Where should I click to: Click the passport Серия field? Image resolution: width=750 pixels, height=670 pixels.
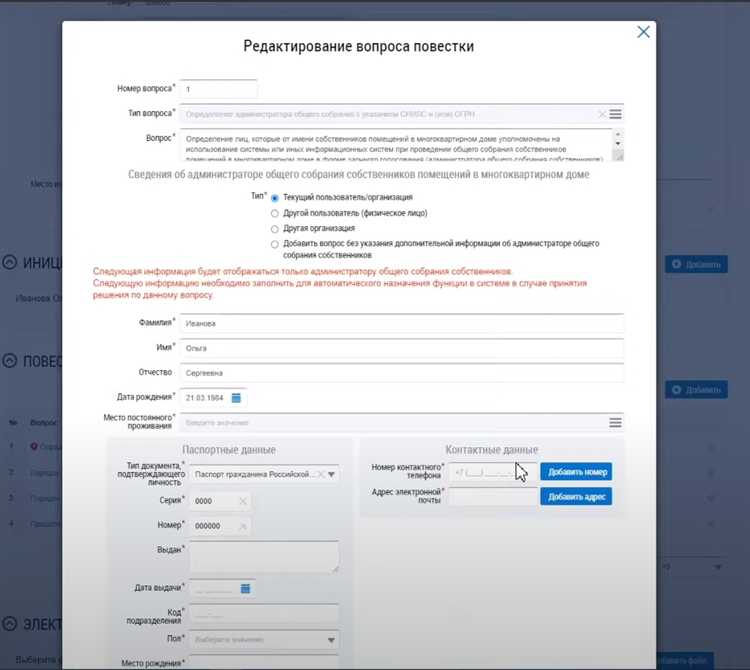(214, 501)
